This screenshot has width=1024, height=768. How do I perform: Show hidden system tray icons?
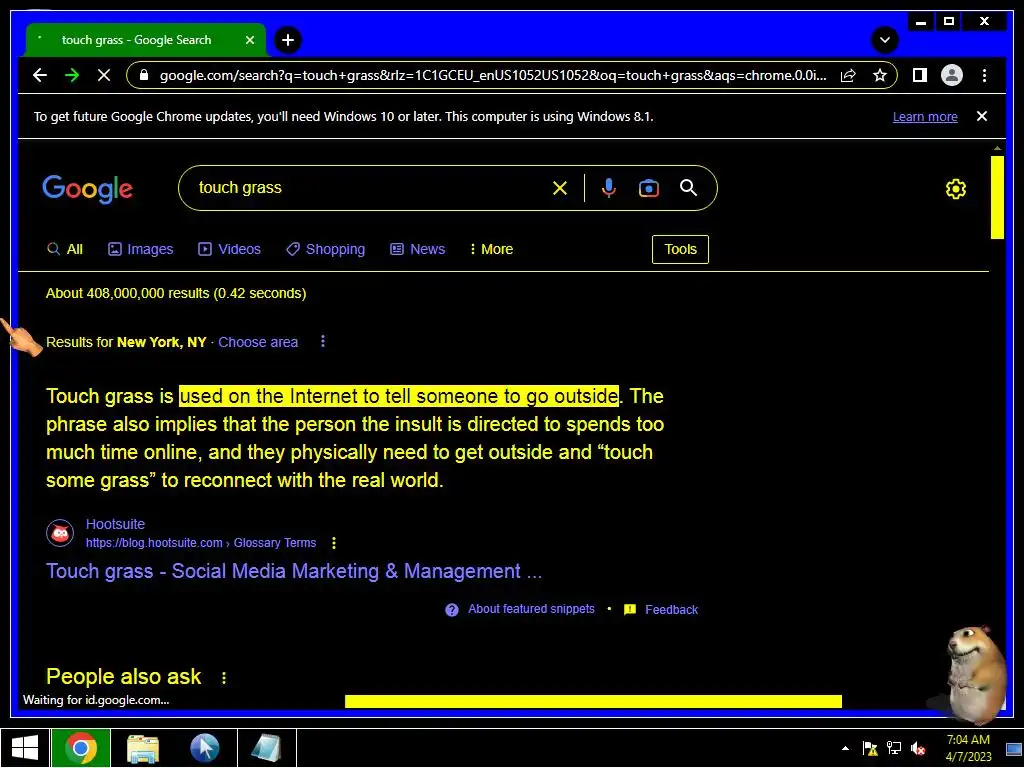(846, 748)
